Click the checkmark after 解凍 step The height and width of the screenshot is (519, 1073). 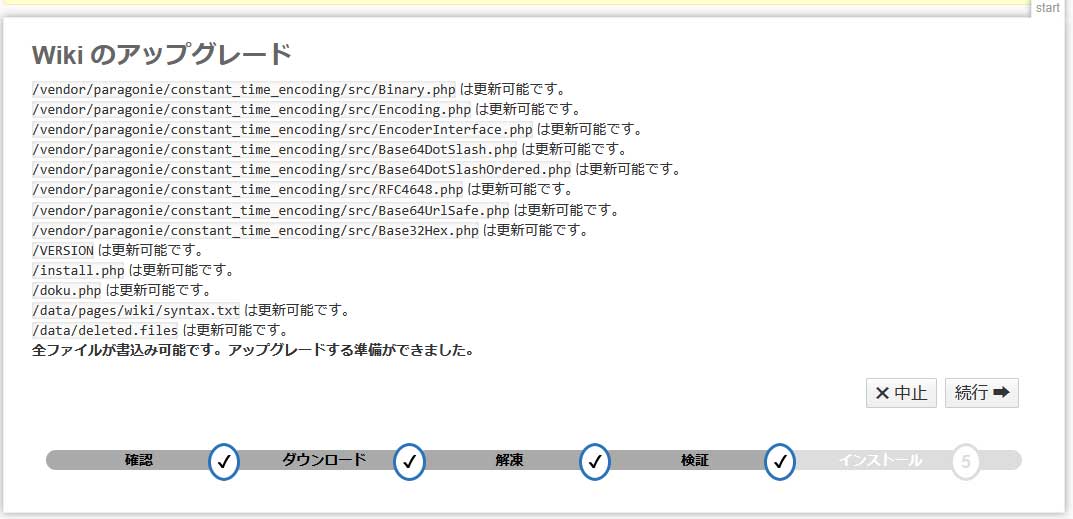(595, 461)
